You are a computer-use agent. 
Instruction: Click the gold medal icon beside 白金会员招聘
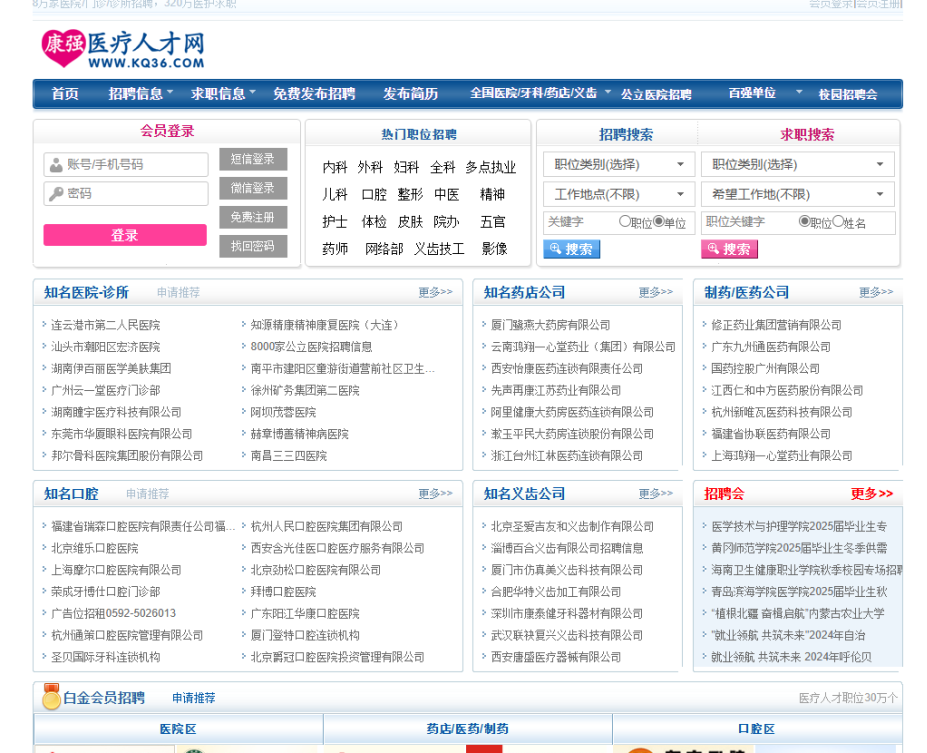pyautogui.click(x=50, y=697)
